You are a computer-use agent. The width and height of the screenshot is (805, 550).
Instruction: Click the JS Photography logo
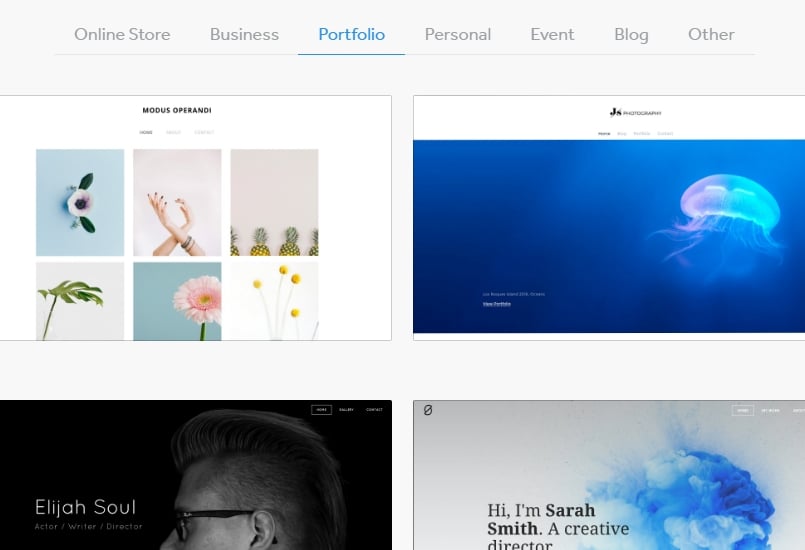pos(636,112)
